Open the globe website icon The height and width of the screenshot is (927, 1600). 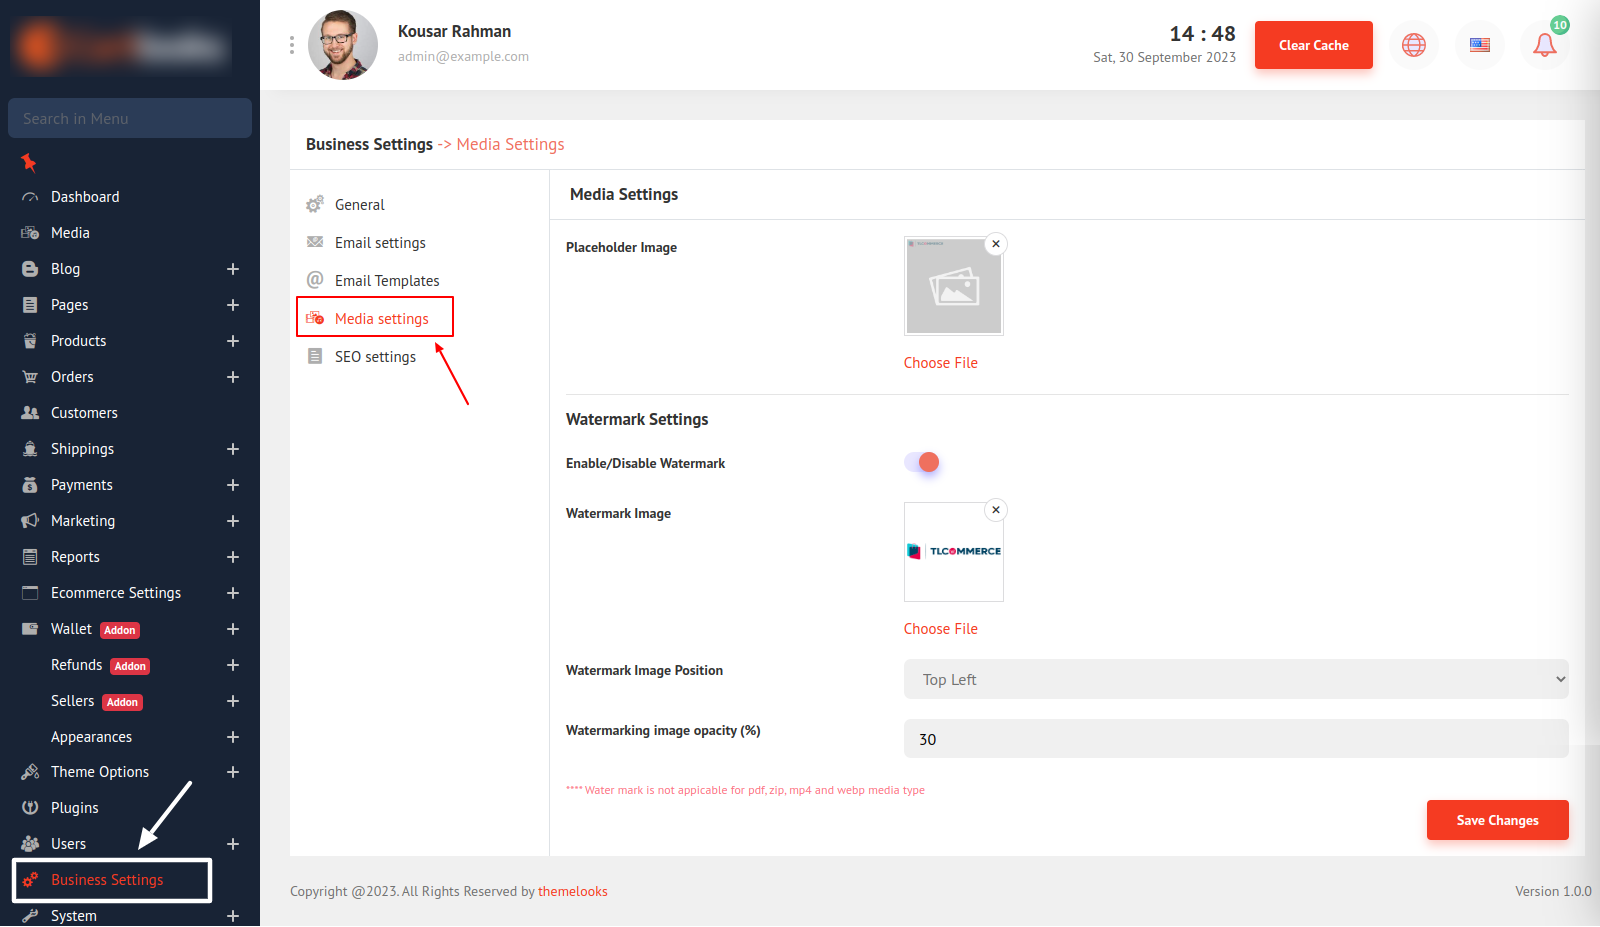pyautogui.click(x=1413, y=45)
